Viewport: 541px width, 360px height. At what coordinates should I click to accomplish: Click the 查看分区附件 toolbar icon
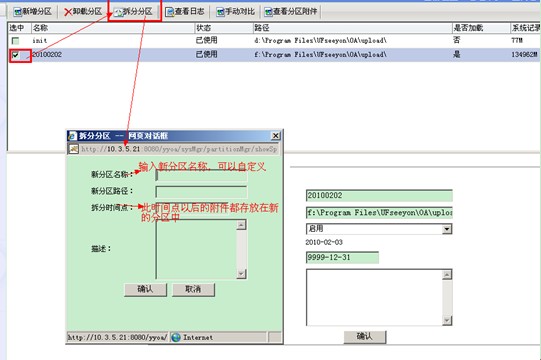tap(268, 12)
